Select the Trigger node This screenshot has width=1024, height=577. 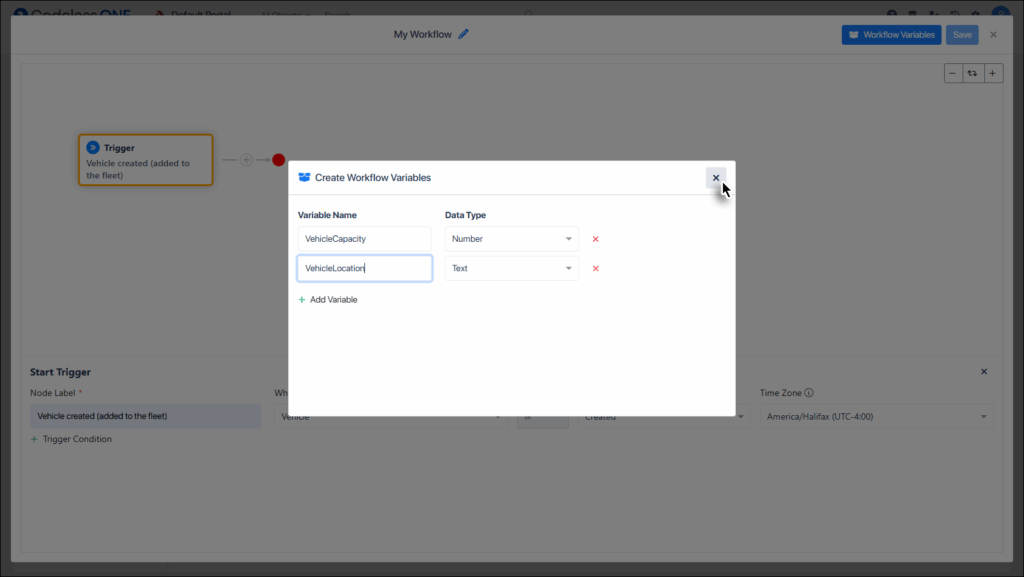click(145, 160)
